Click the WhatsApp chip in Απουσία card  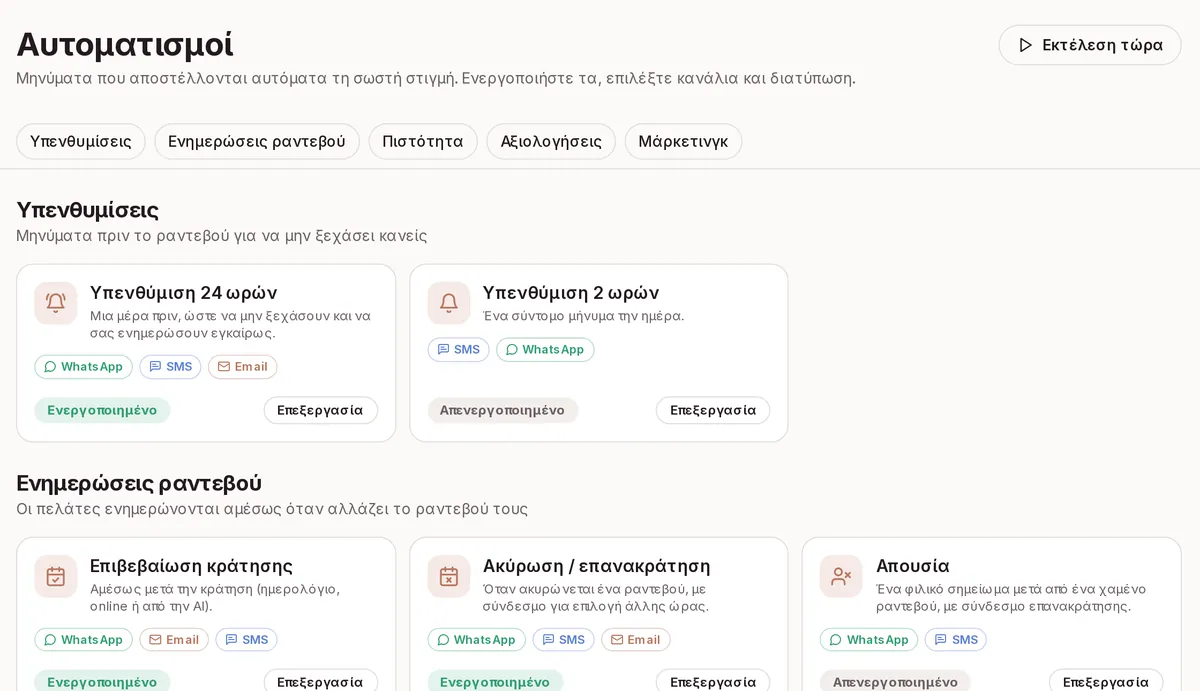coord(869,640)
